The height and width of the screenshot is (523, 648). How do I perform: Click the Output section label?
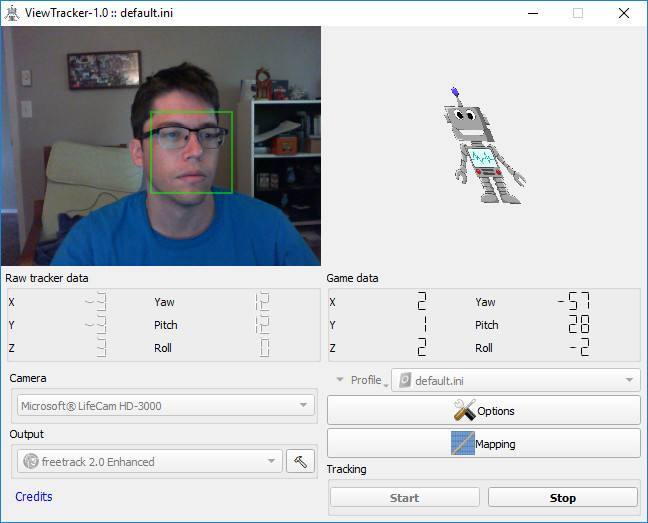point(26,434)
